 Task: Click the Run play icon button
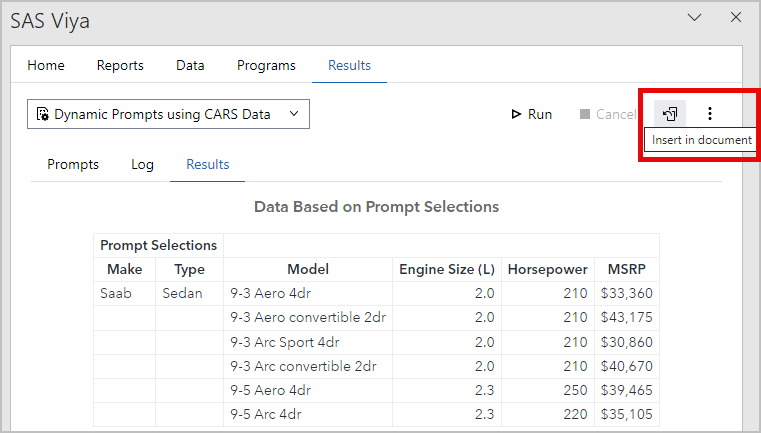[532, 114]
